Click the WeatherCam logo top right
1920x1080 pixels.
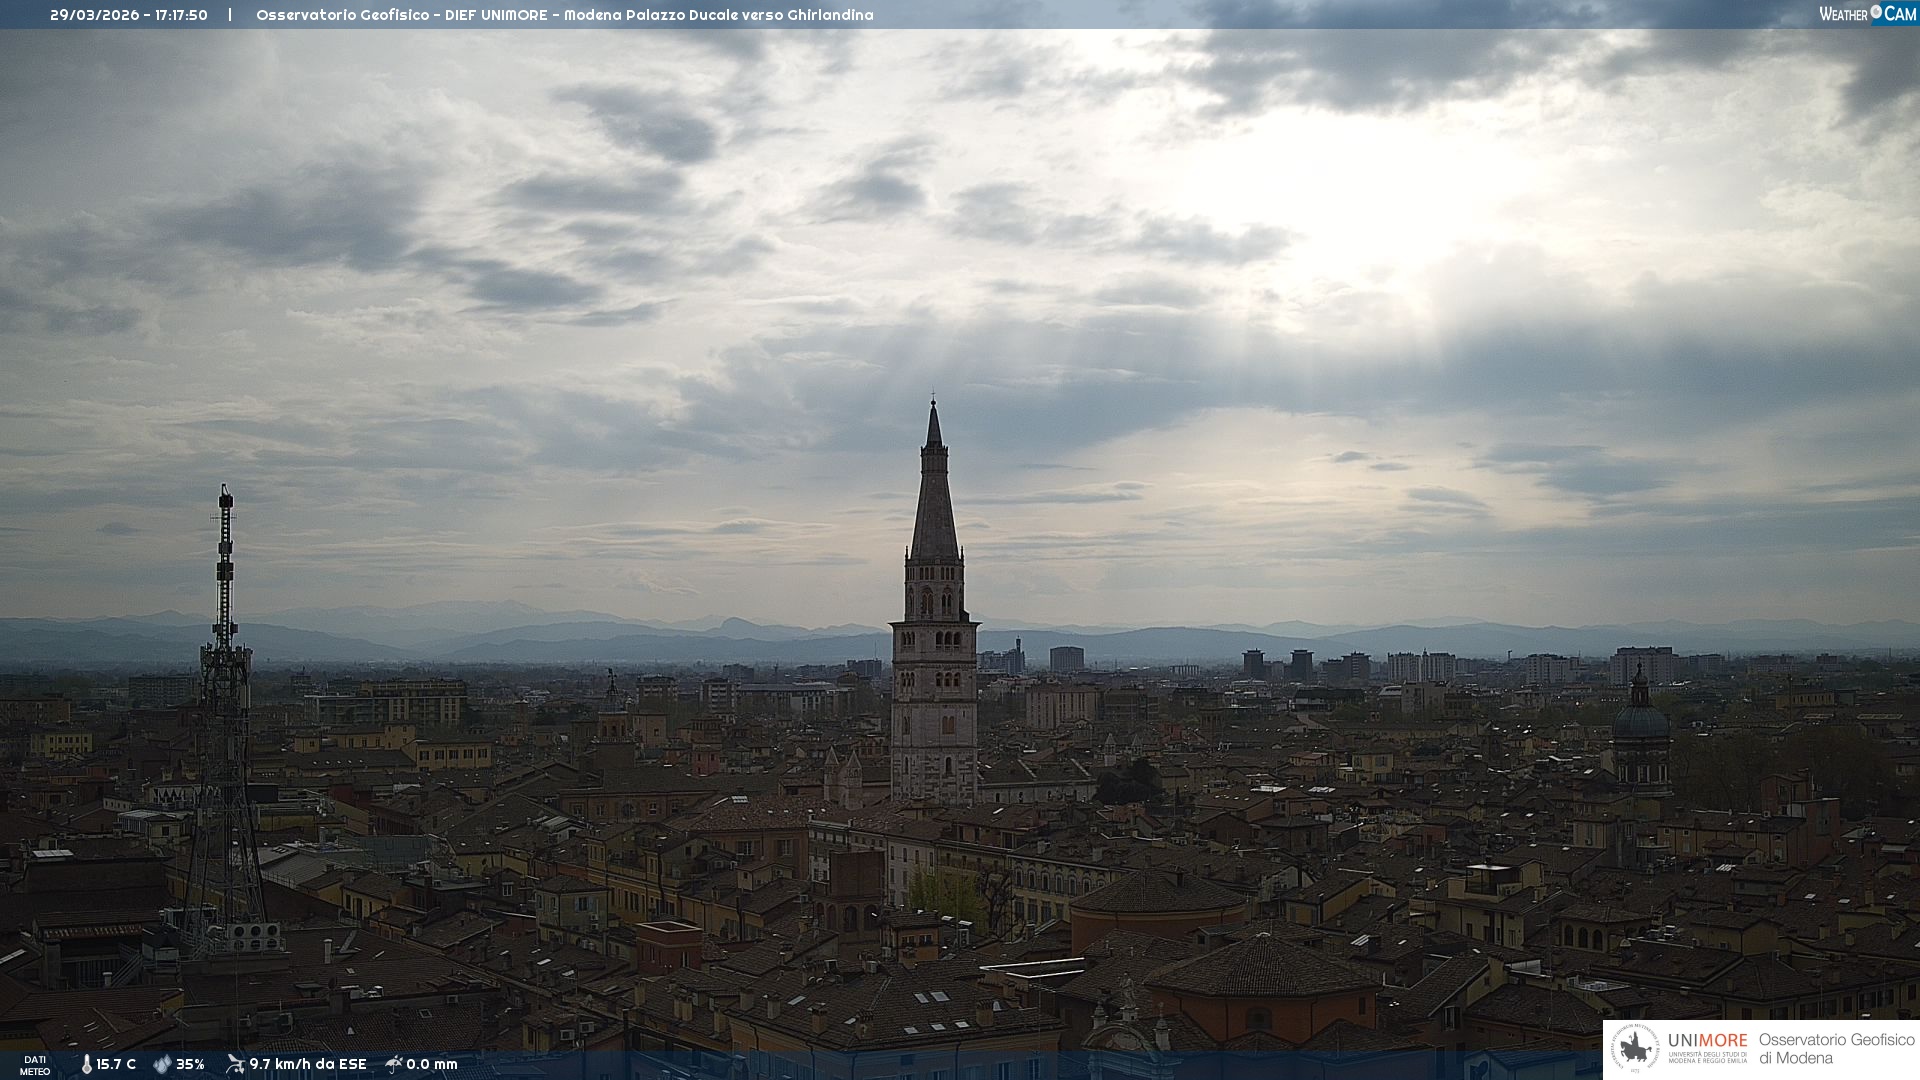click(1866, 13)
